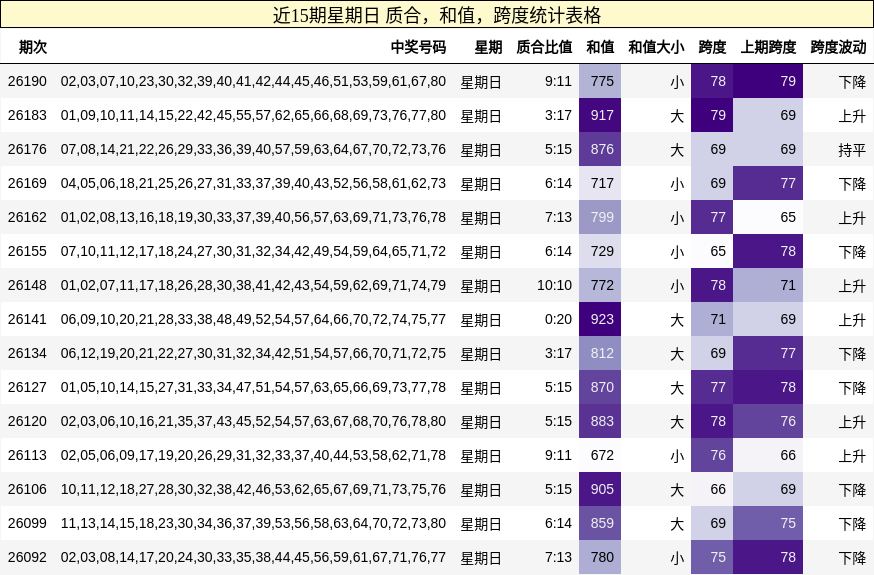Click size 大 in row 26127
874x575 pixels.
coord(677,388)
